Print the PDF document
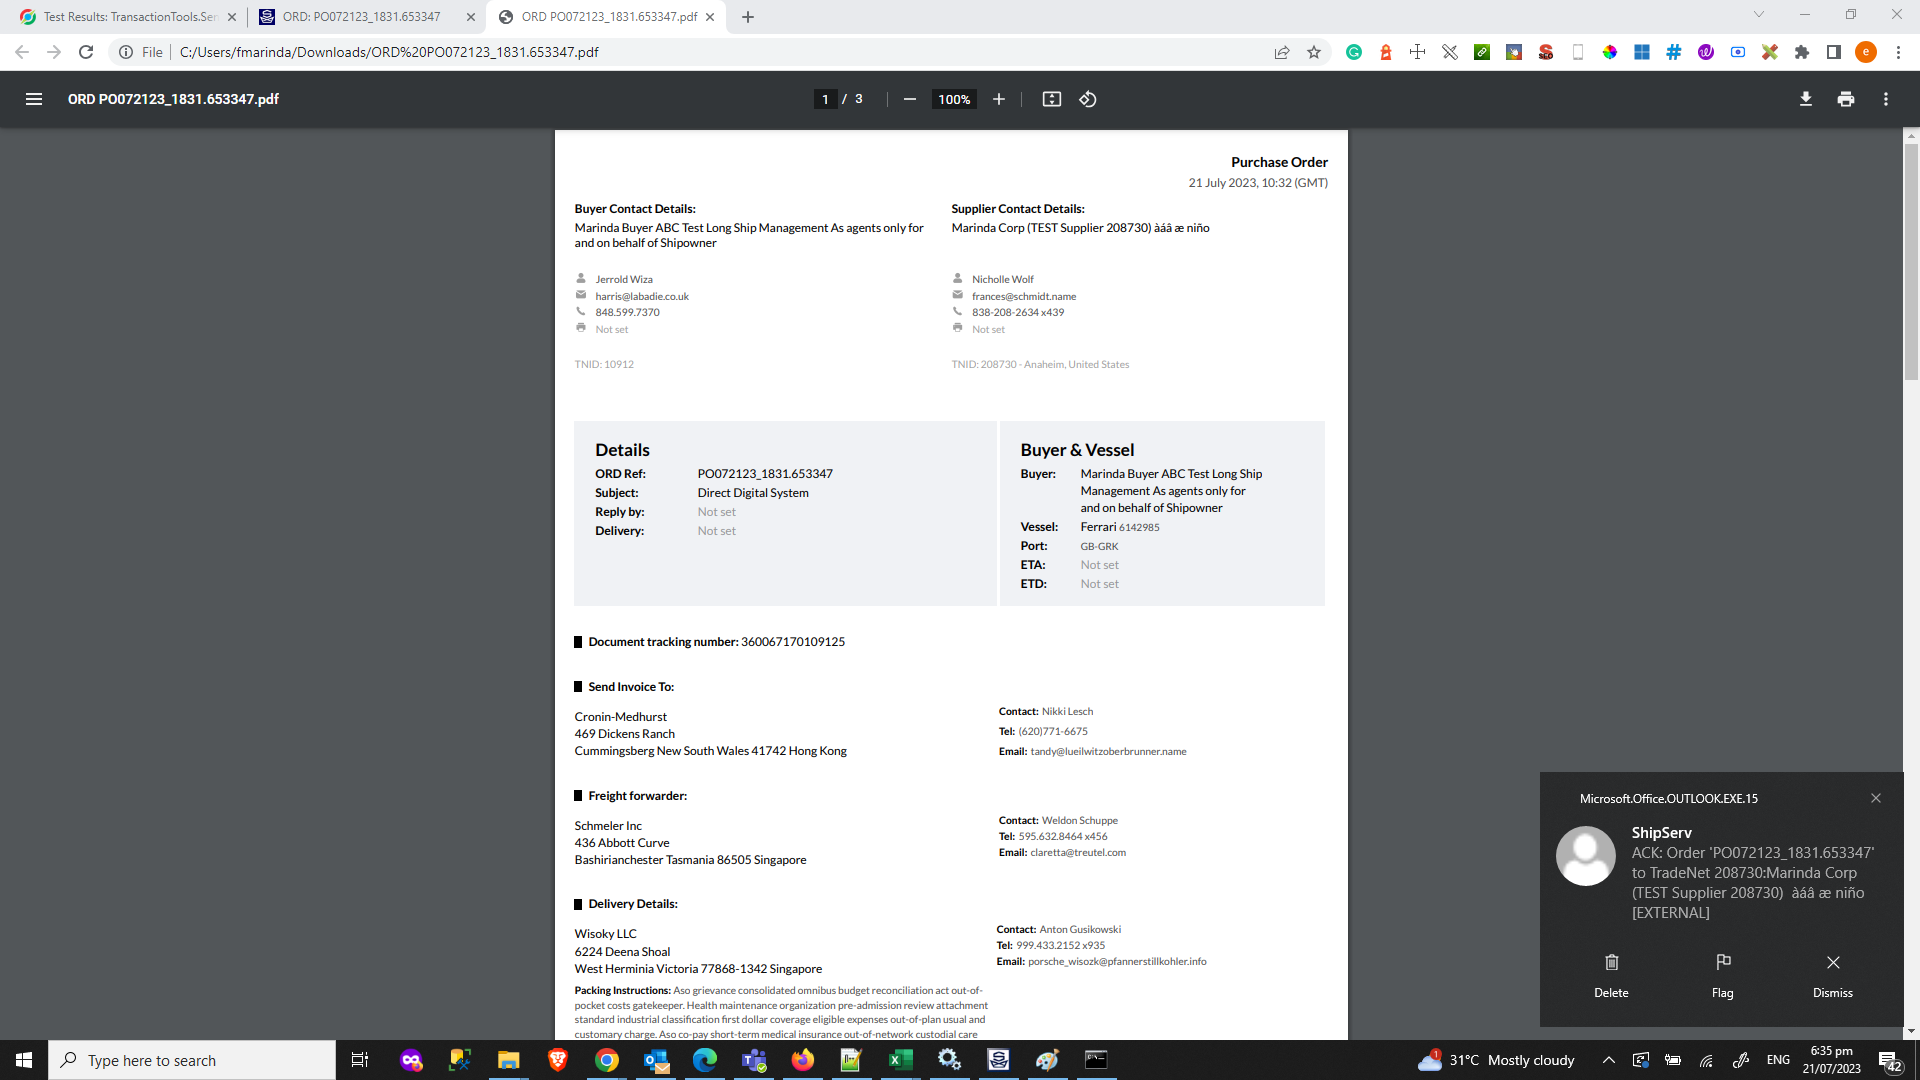1920x1080 pixels. click(1845, 99)
